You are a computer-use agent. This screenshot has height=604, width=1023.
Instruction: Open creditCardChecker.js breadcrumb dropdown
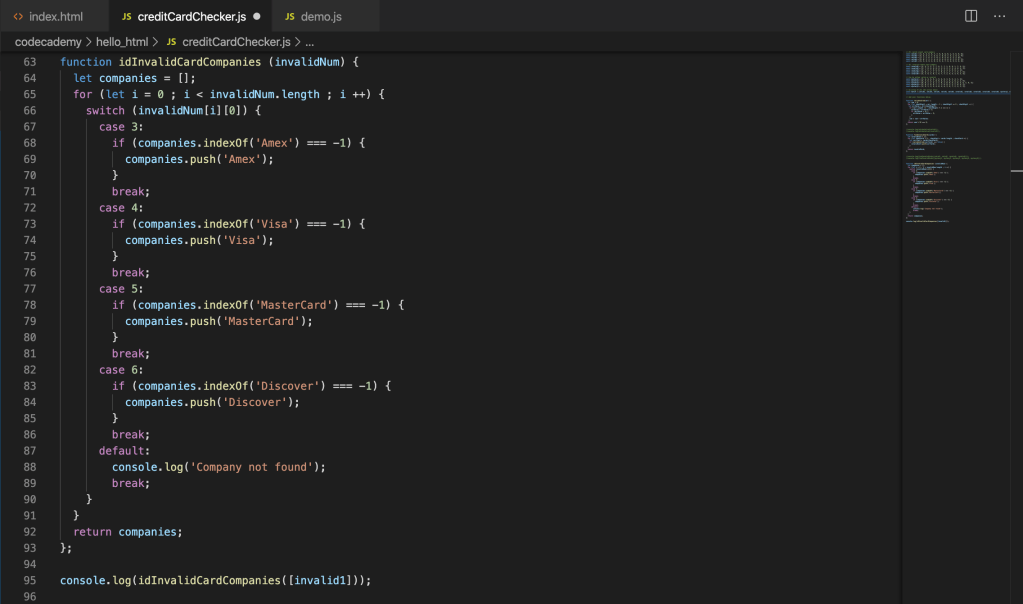coord(236,42)
